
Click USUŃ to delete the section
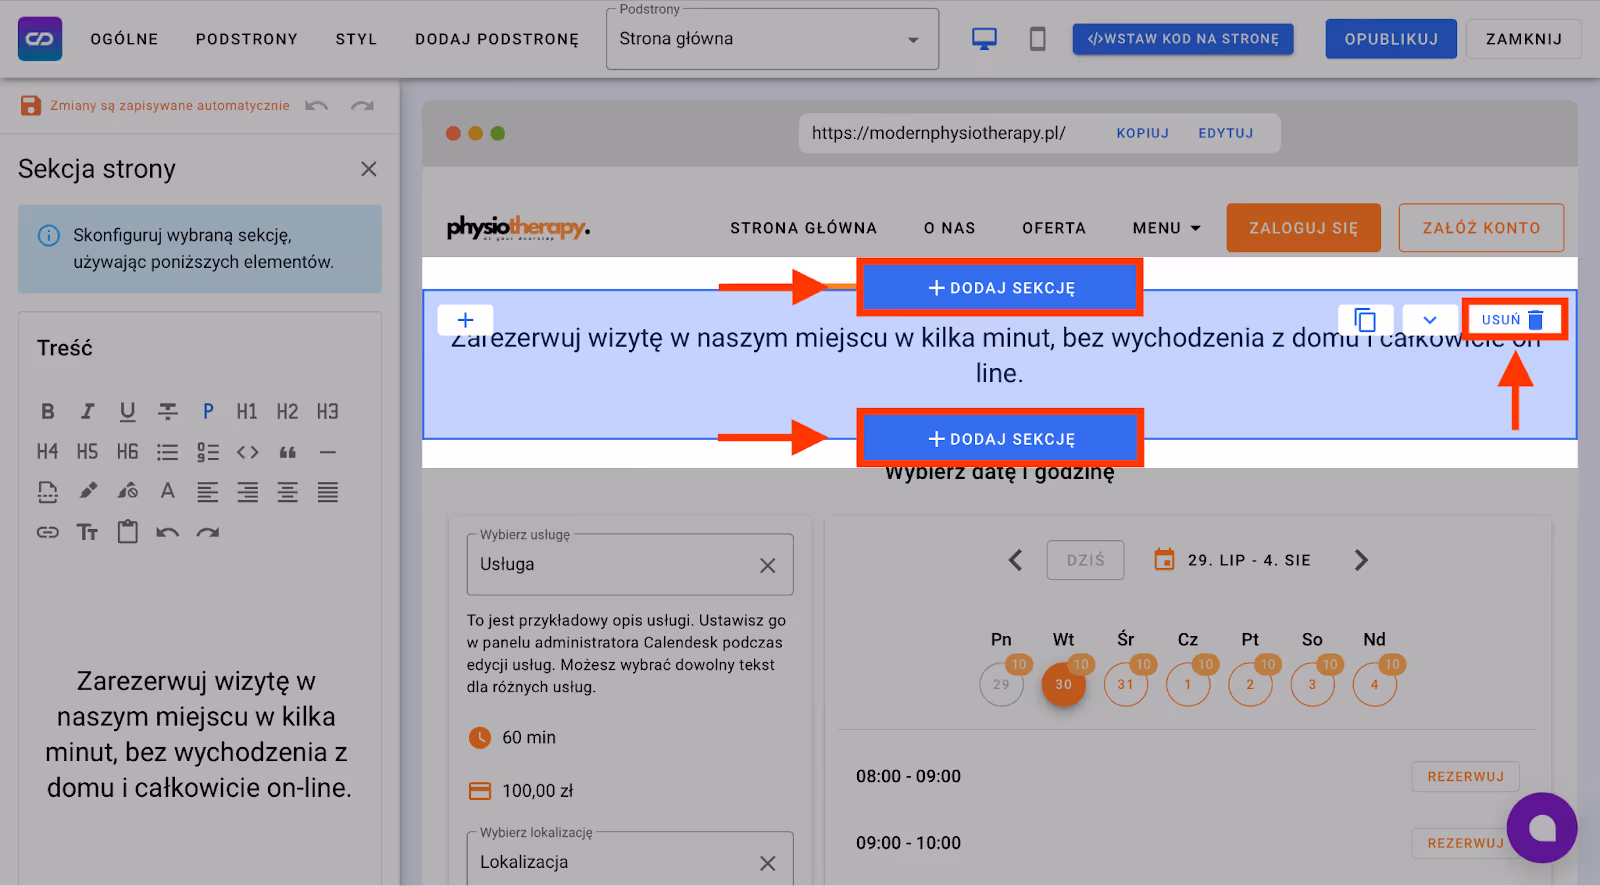point(1512,320)
